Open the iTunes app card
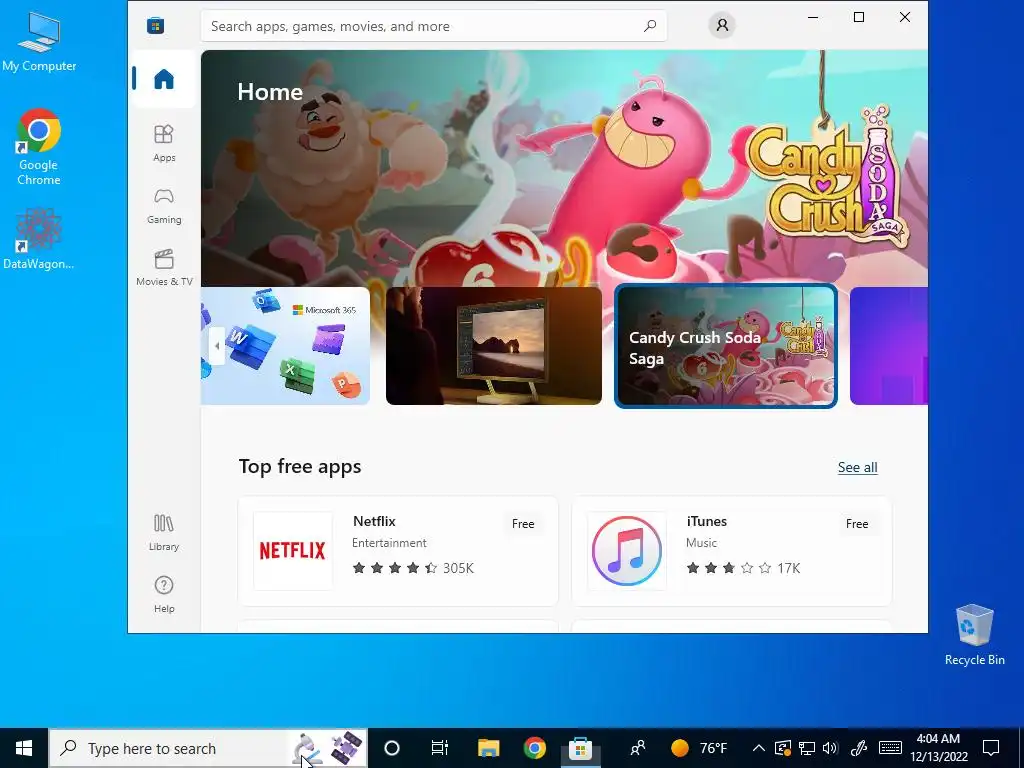The image size is (1024, 768). pyautogui.click(x=731, y=551)
